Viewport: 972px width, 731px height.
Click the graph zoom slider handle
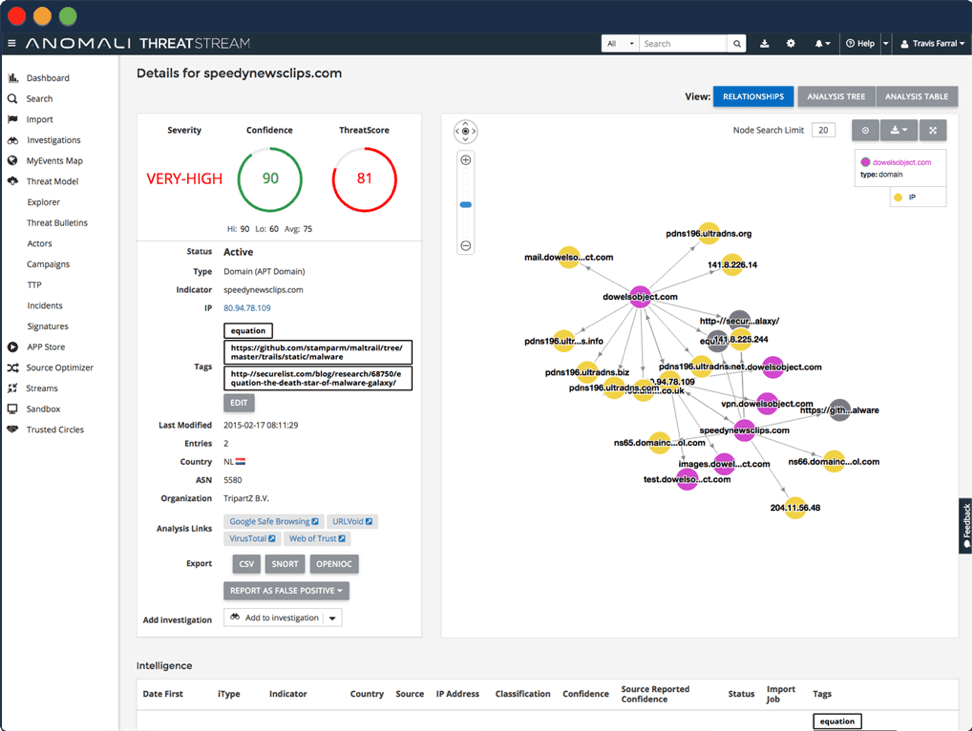[x=466, y=205]
